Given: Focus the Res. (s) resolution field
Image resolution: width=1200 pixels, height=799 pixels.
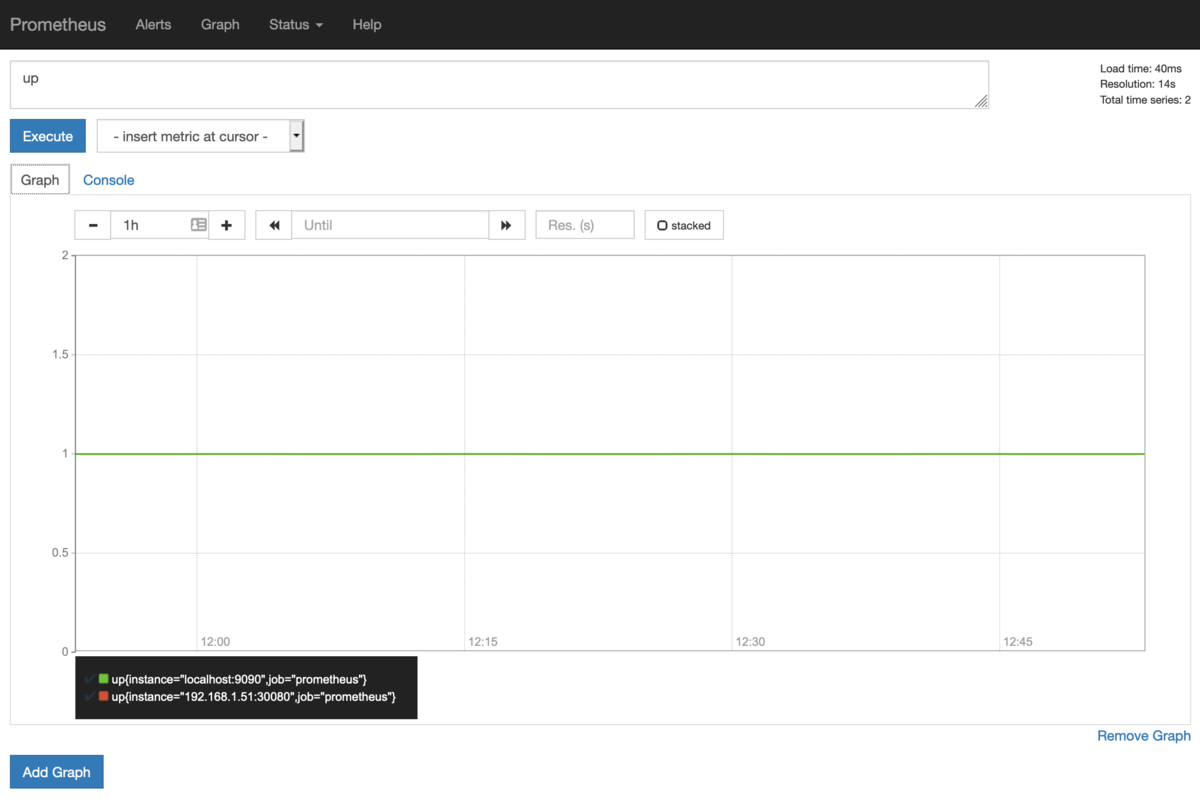Looking at the screenshot, I should [x=585, y=225].
